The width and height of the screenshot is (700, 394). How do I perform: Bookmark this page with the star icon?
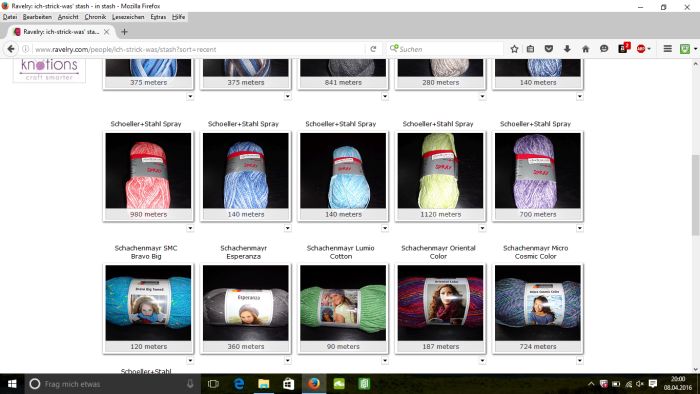pyautogui.click(x=514, y=49)
